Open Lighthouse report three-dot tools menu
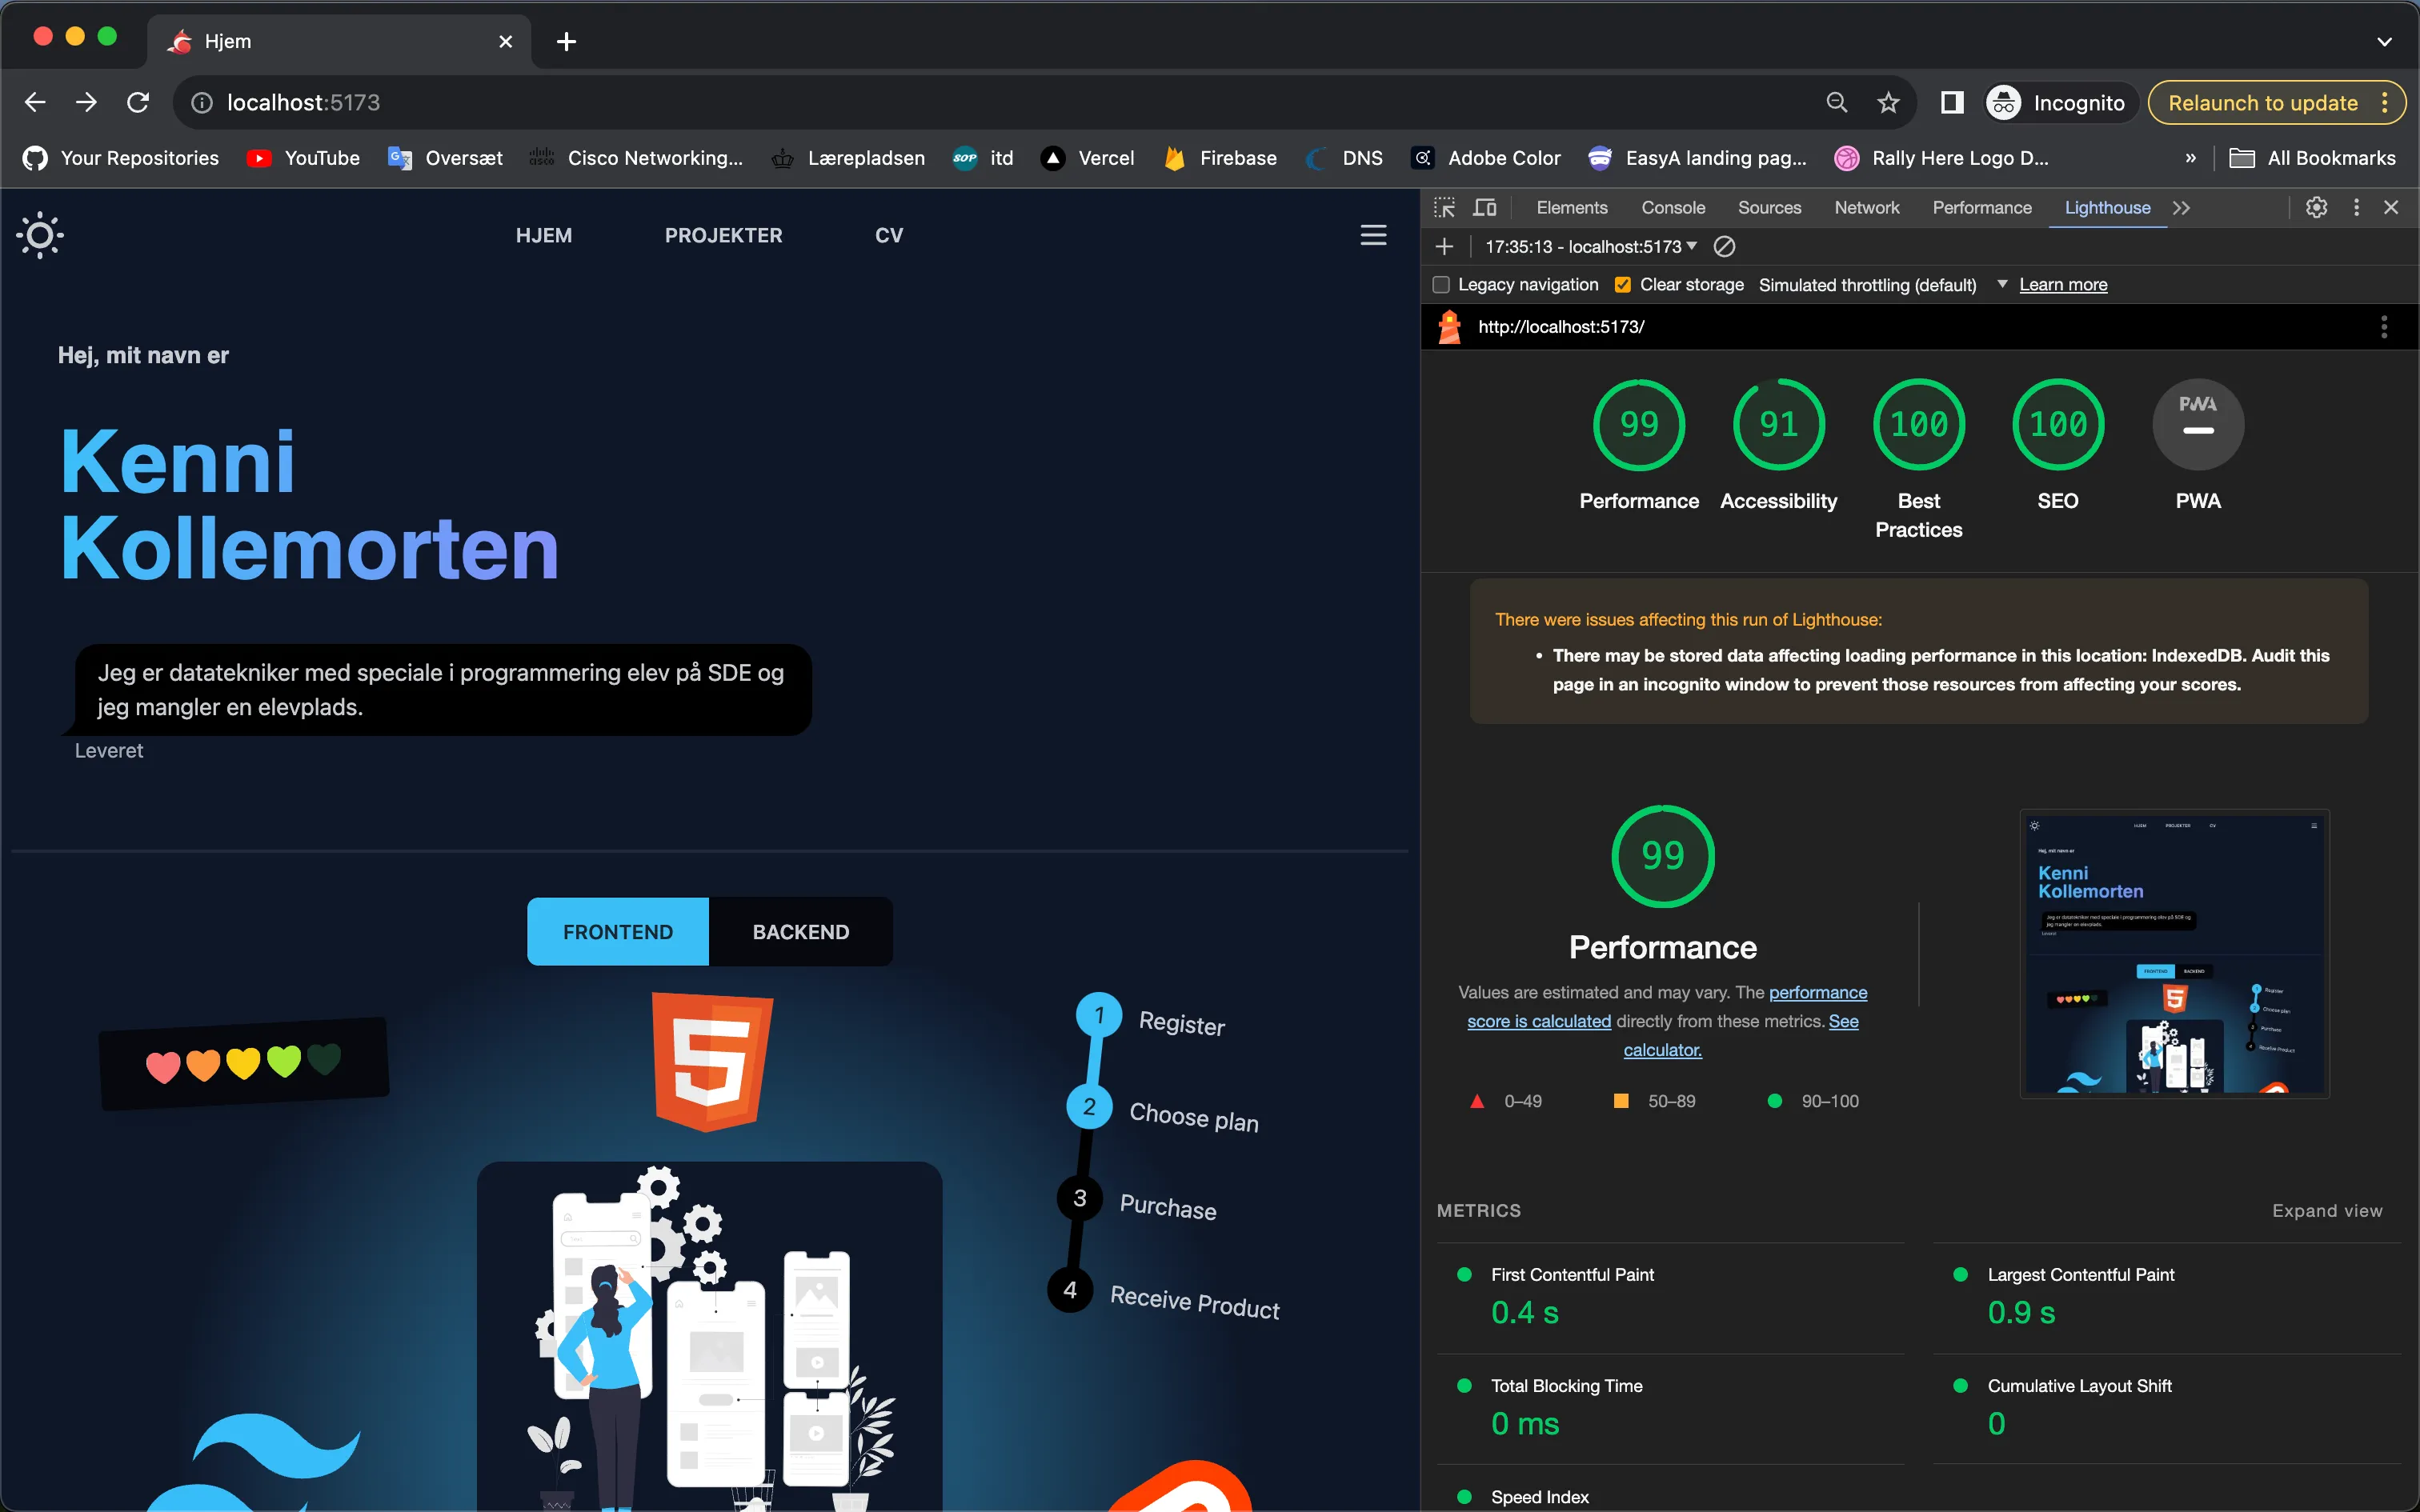 tap(2383, 327)
